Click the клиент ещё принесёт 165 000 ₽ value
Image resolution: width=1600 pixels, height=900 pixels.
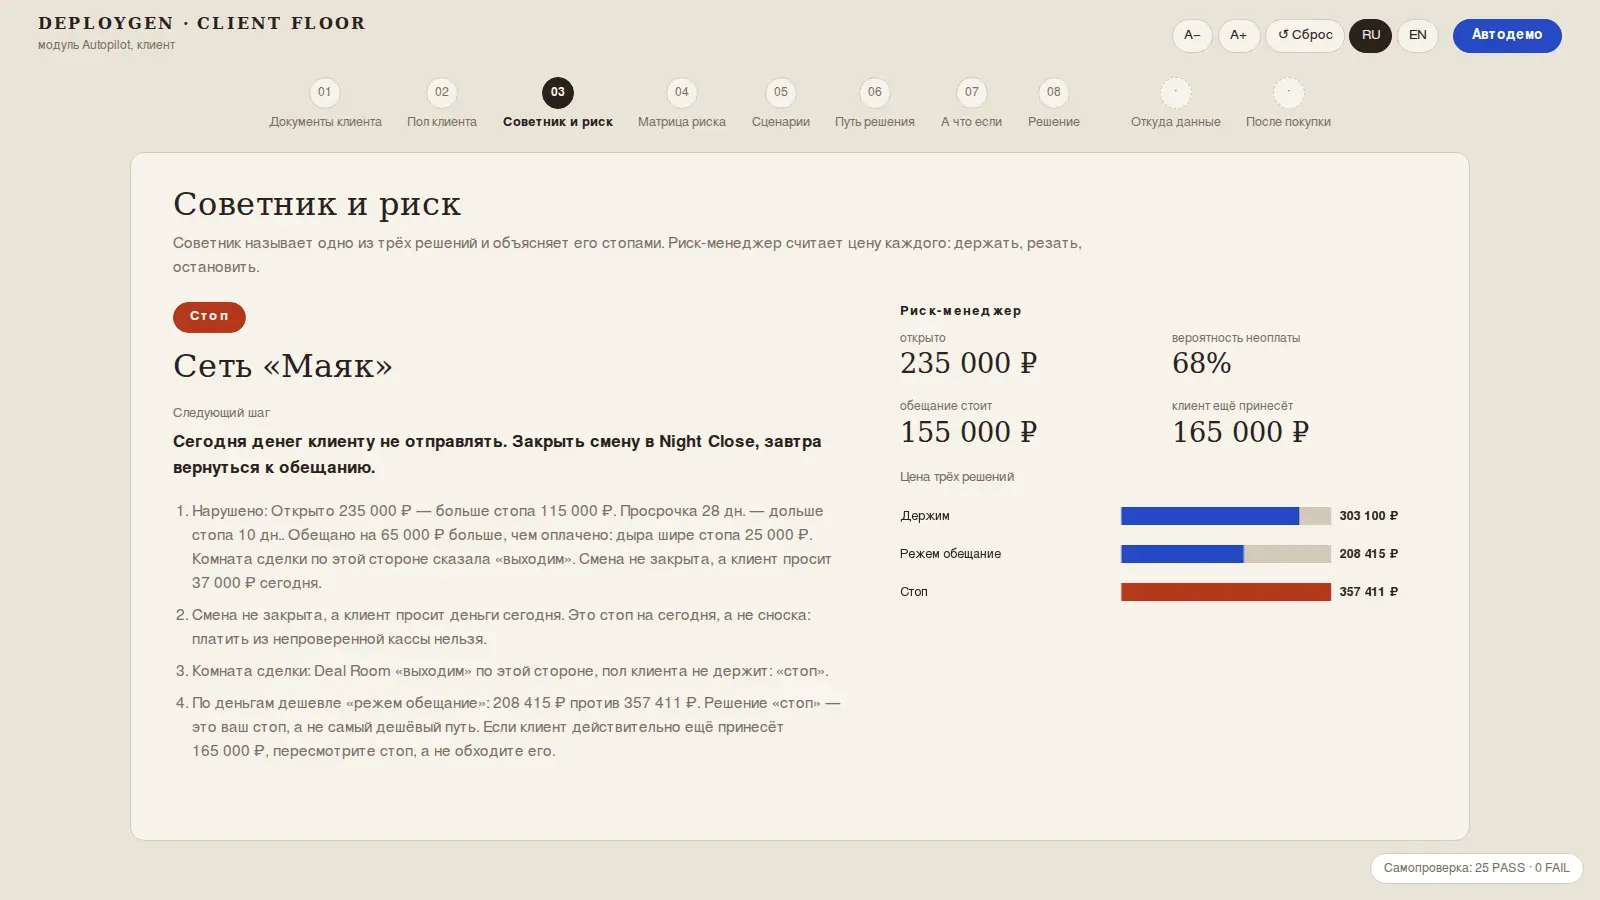(x=1240, y=432)
